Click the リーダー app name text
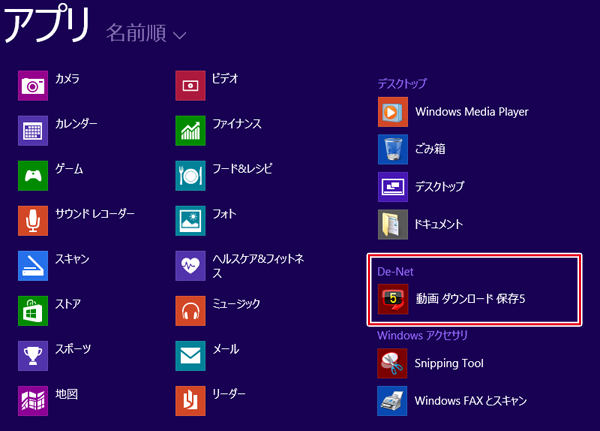The width and height of the screenshot is (600, 431). pos(229,394)
